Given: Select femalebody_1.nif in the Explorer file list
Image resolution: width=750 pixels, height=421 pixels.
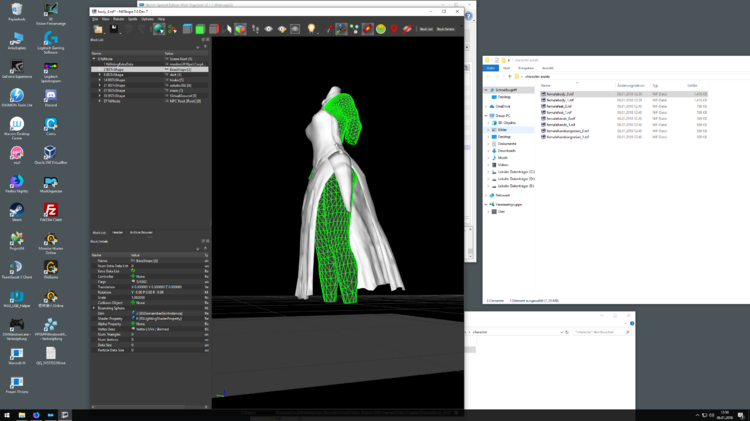Looking at the screenshot, I should pos(560,100).
